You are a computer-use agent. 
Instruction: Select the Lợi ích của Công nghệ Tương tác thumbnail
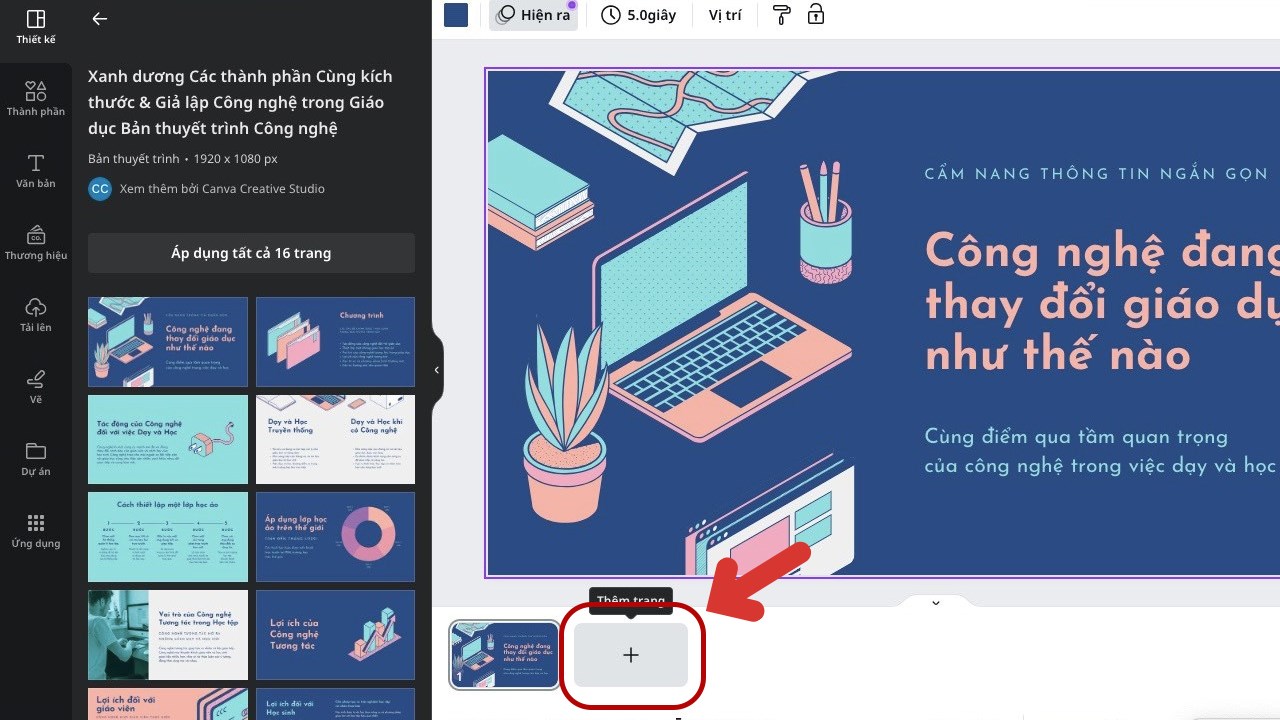(x=335, y=635)
